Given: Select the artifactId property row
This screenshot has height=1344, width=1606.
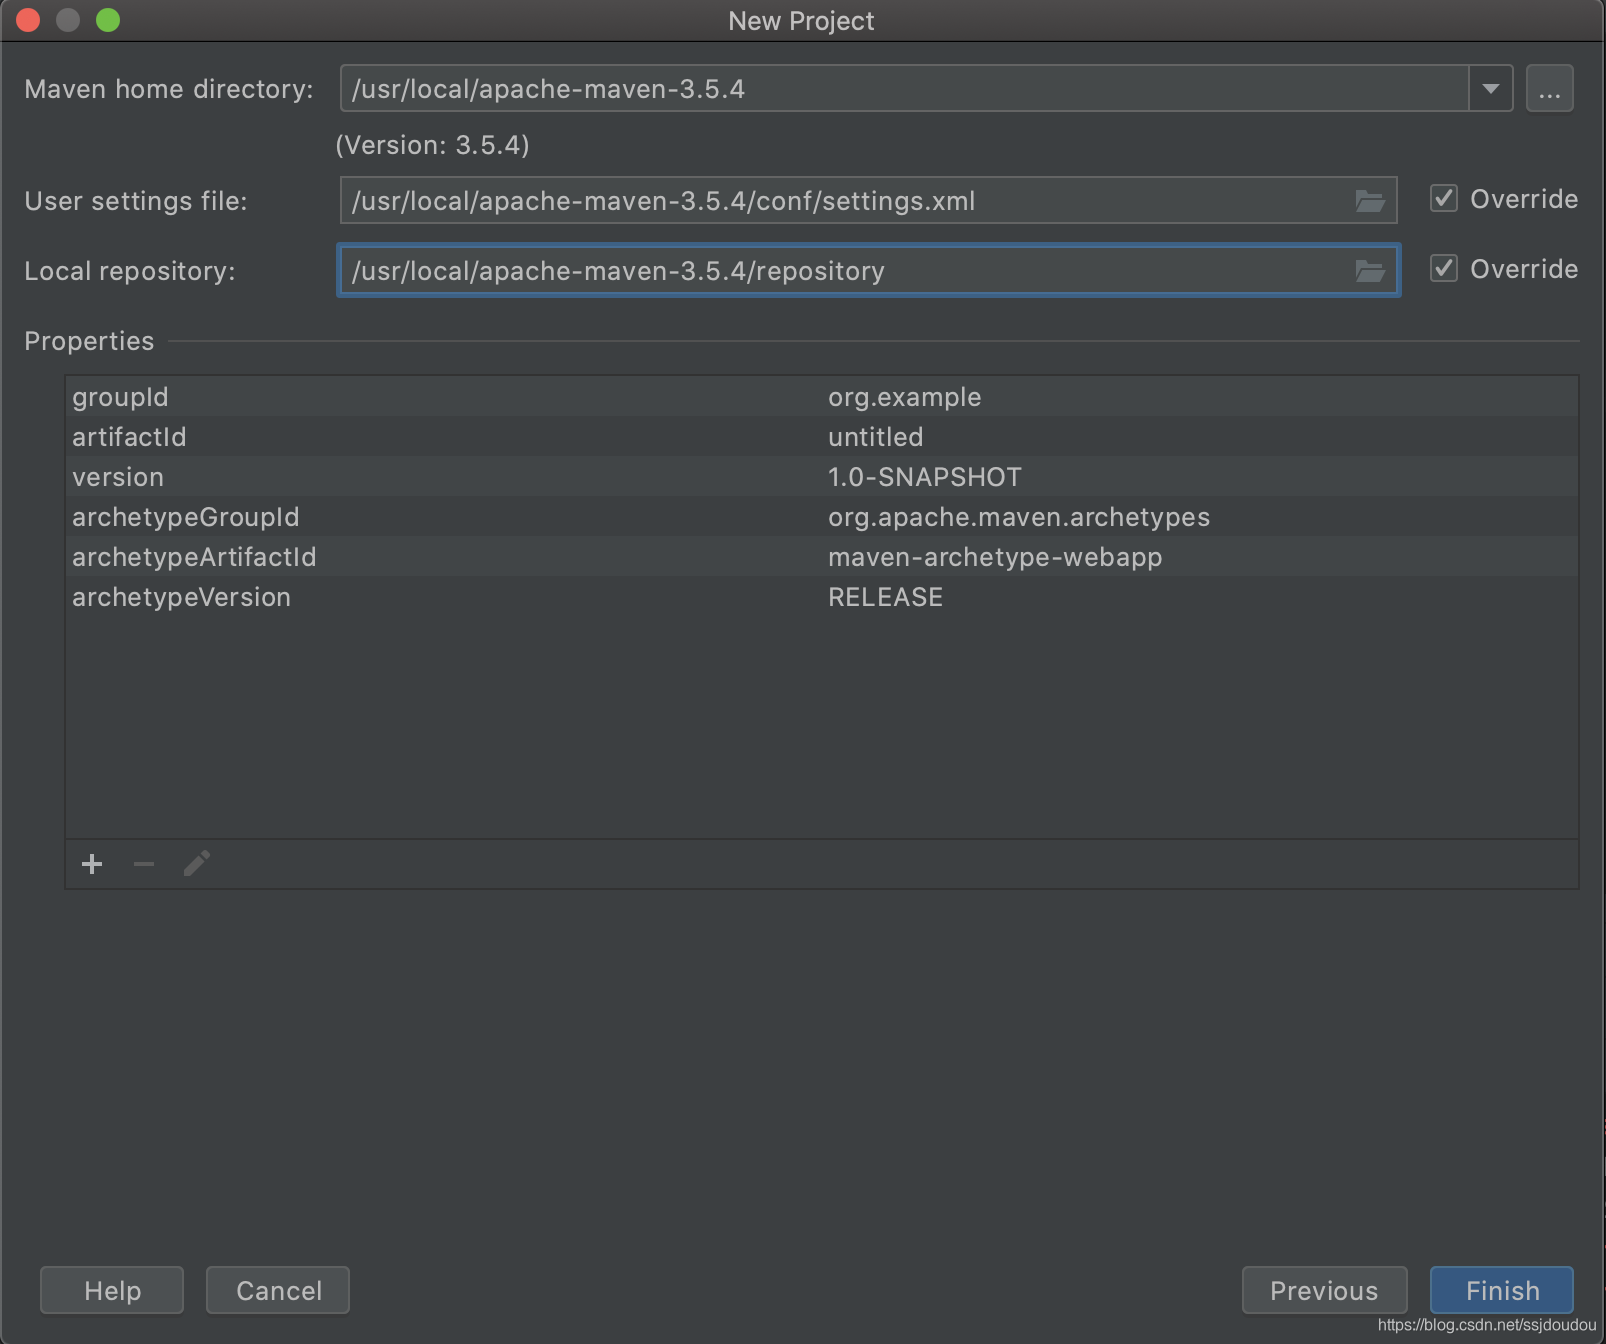Looking at the screenshot, I should (x=822, y=437).
